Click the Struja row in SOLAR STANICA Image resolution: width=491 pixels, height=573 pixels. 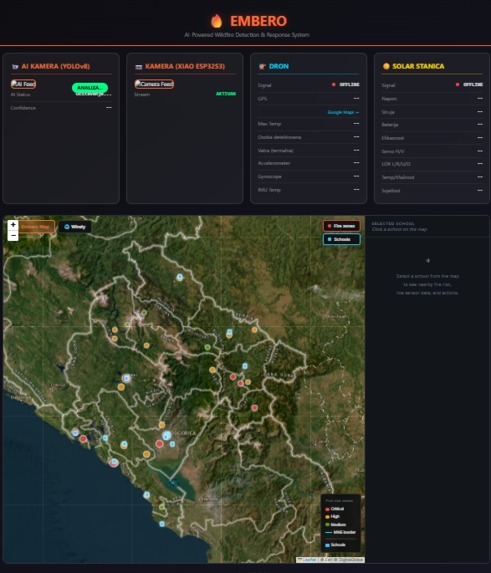tap(432, 112)
